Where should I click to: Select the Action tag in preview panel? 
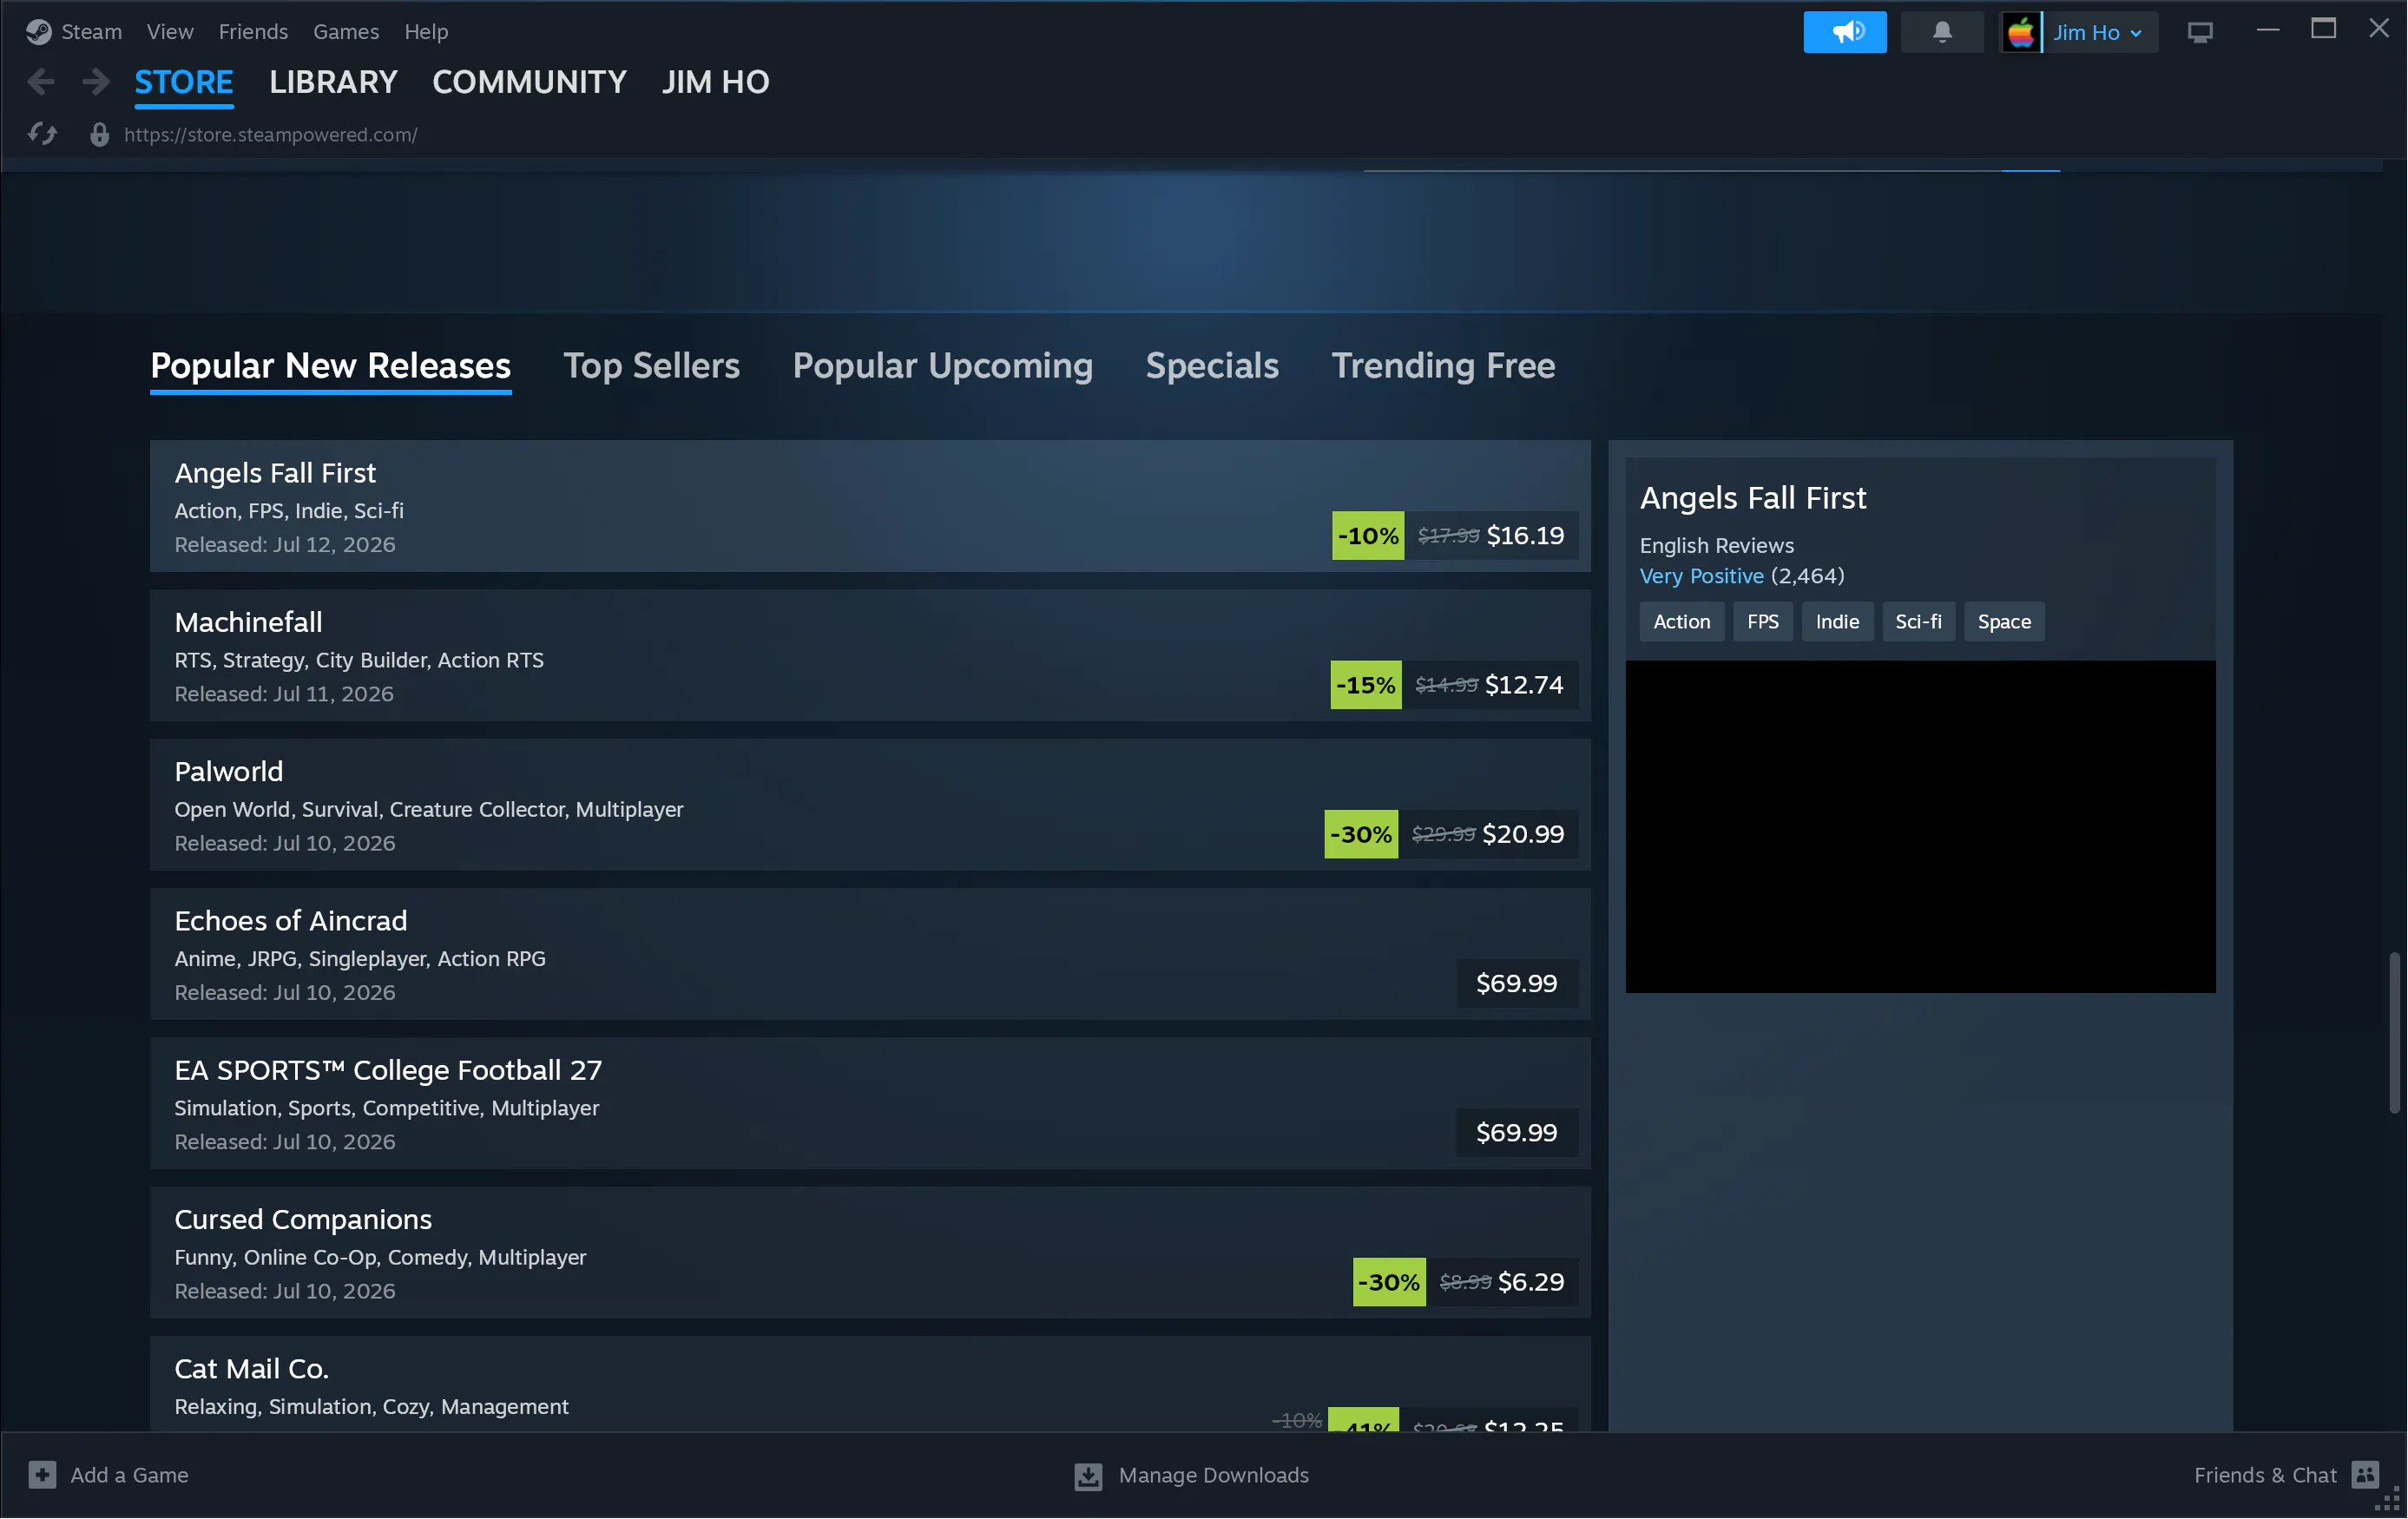1682,622
